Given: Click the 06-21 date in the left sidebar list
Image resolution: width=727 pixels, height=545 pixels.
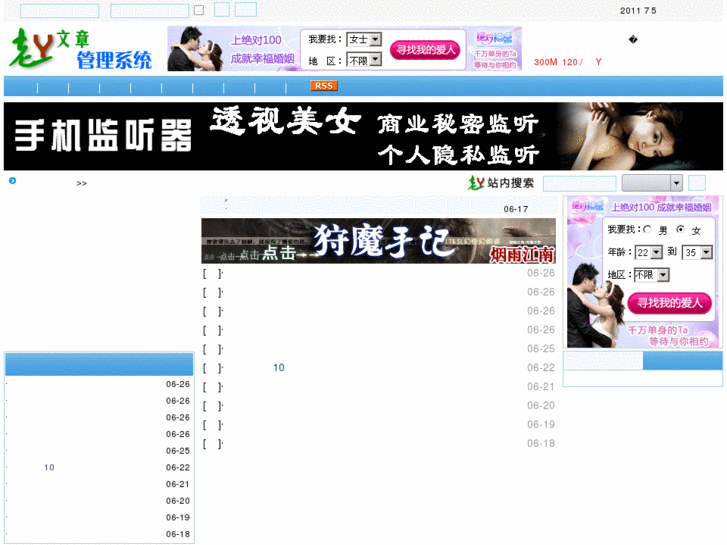Looking at the screenshot, I should click(178, 484).
